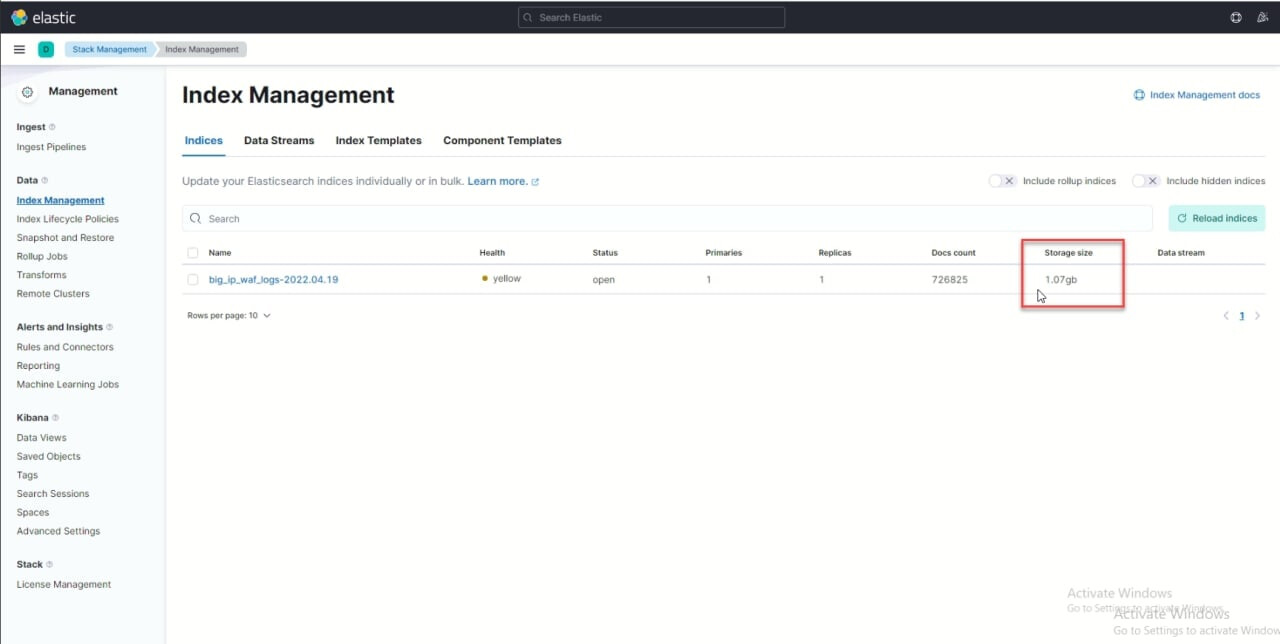Switch to the Data Streams tab
This screenshot has height=644, width=1280.
click(279, 141)
